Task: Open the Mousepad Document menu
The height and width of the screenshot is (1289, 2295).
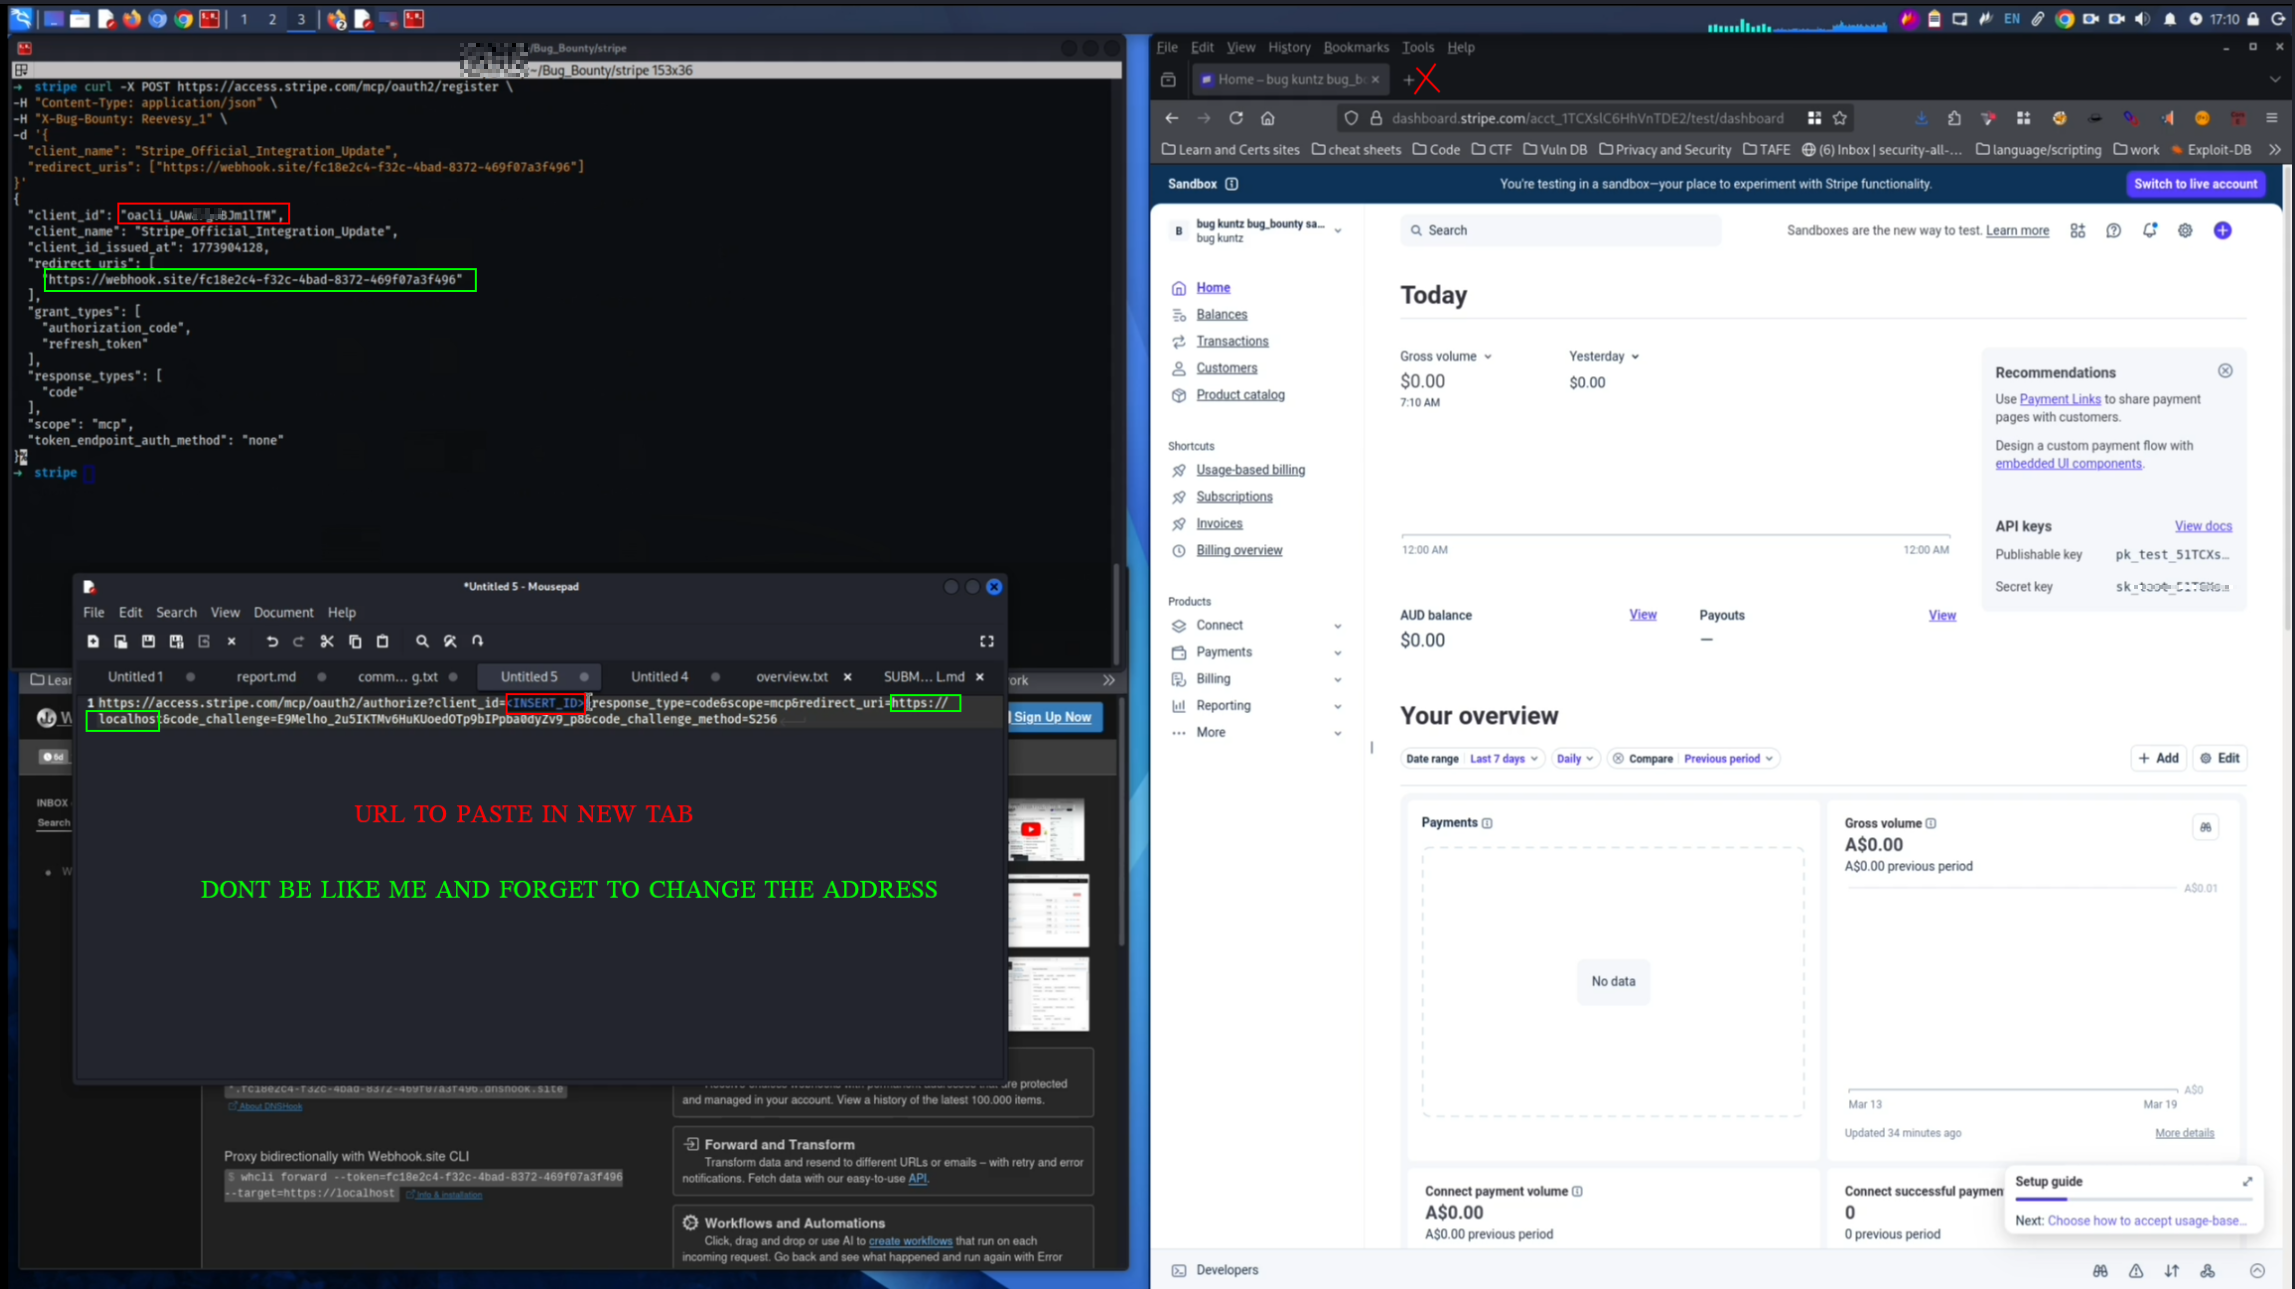Action: (x=283, y=612)
